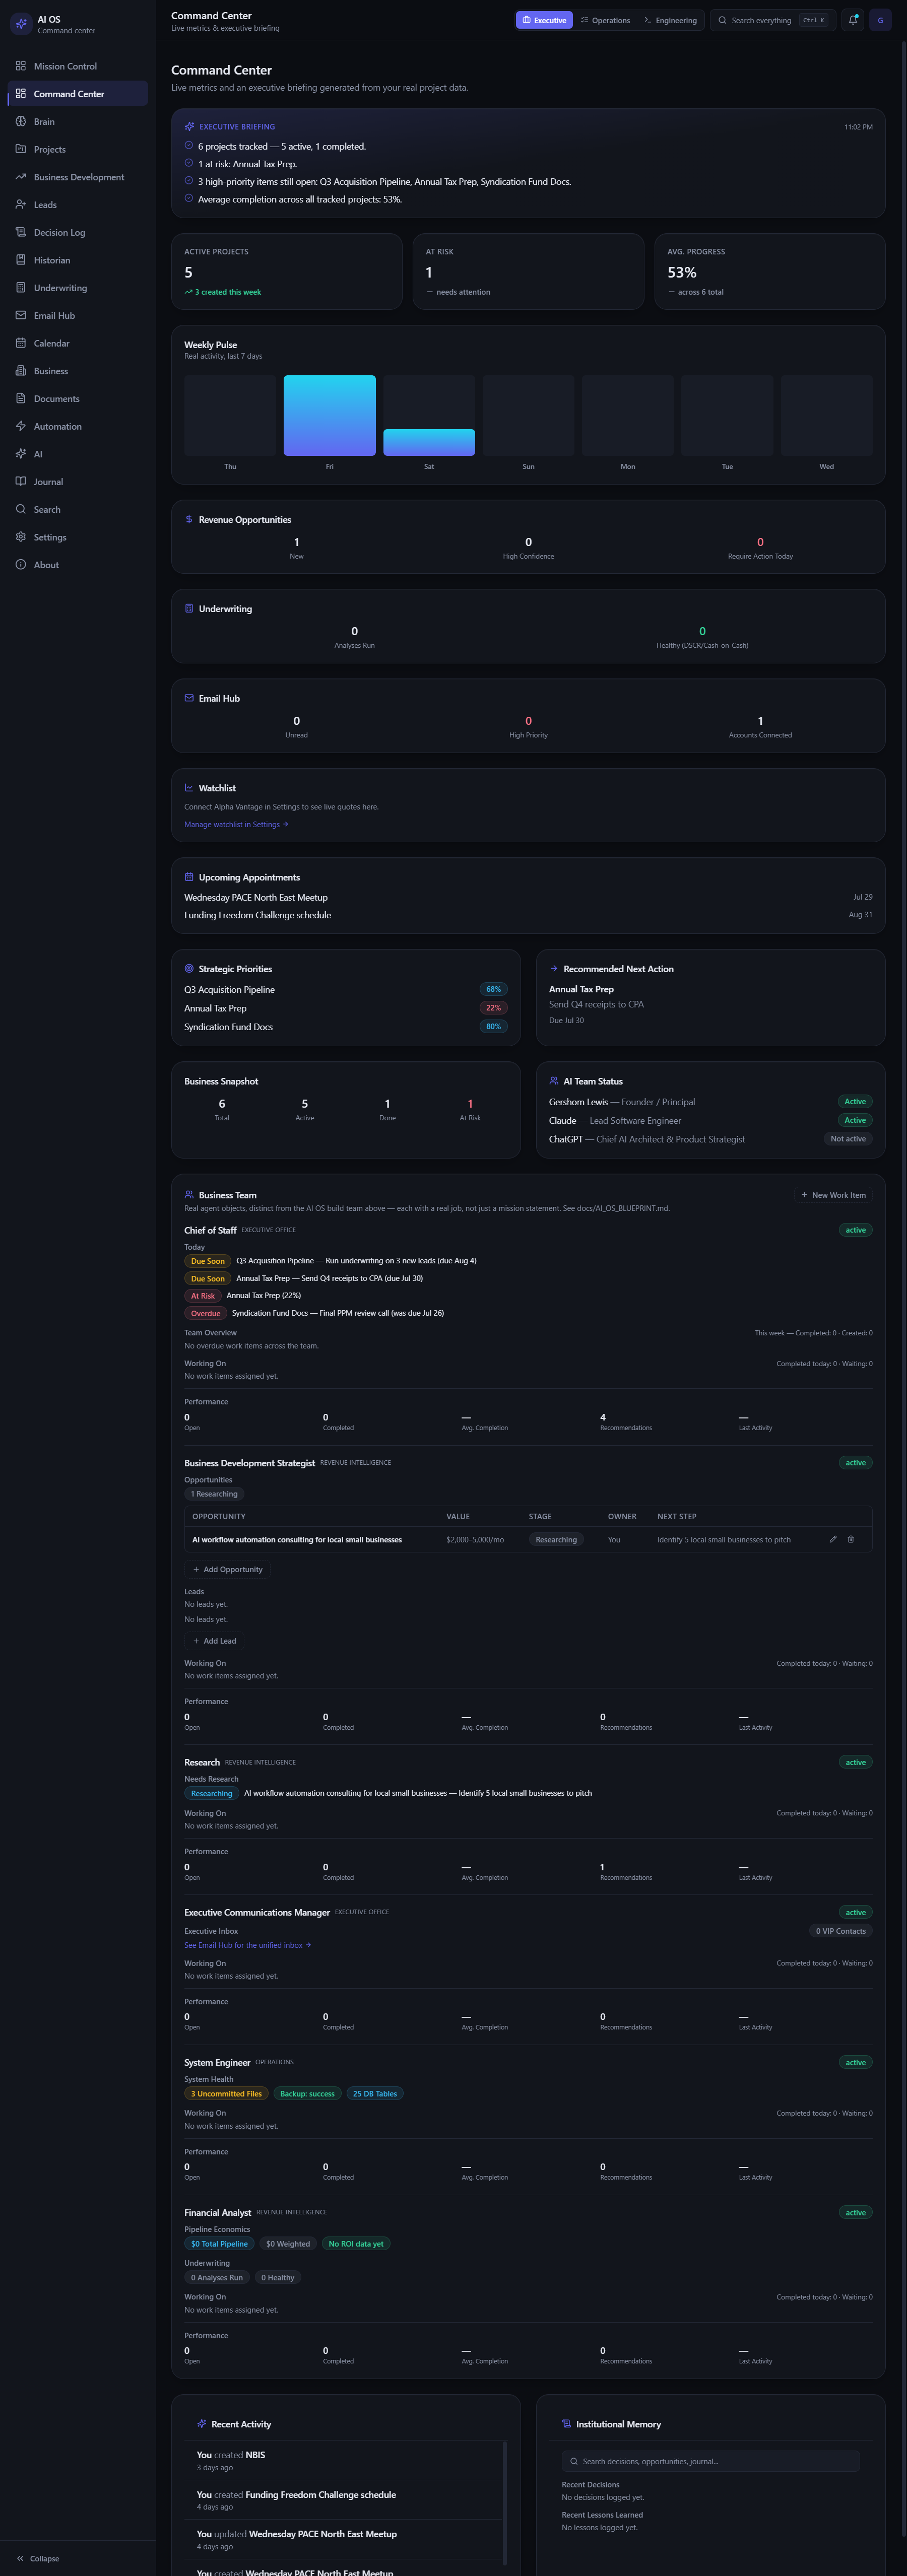Viewport: 907px width, 2576px height.
Task: Click the 25 DB Tables pill
Action: coord(375,2094)
